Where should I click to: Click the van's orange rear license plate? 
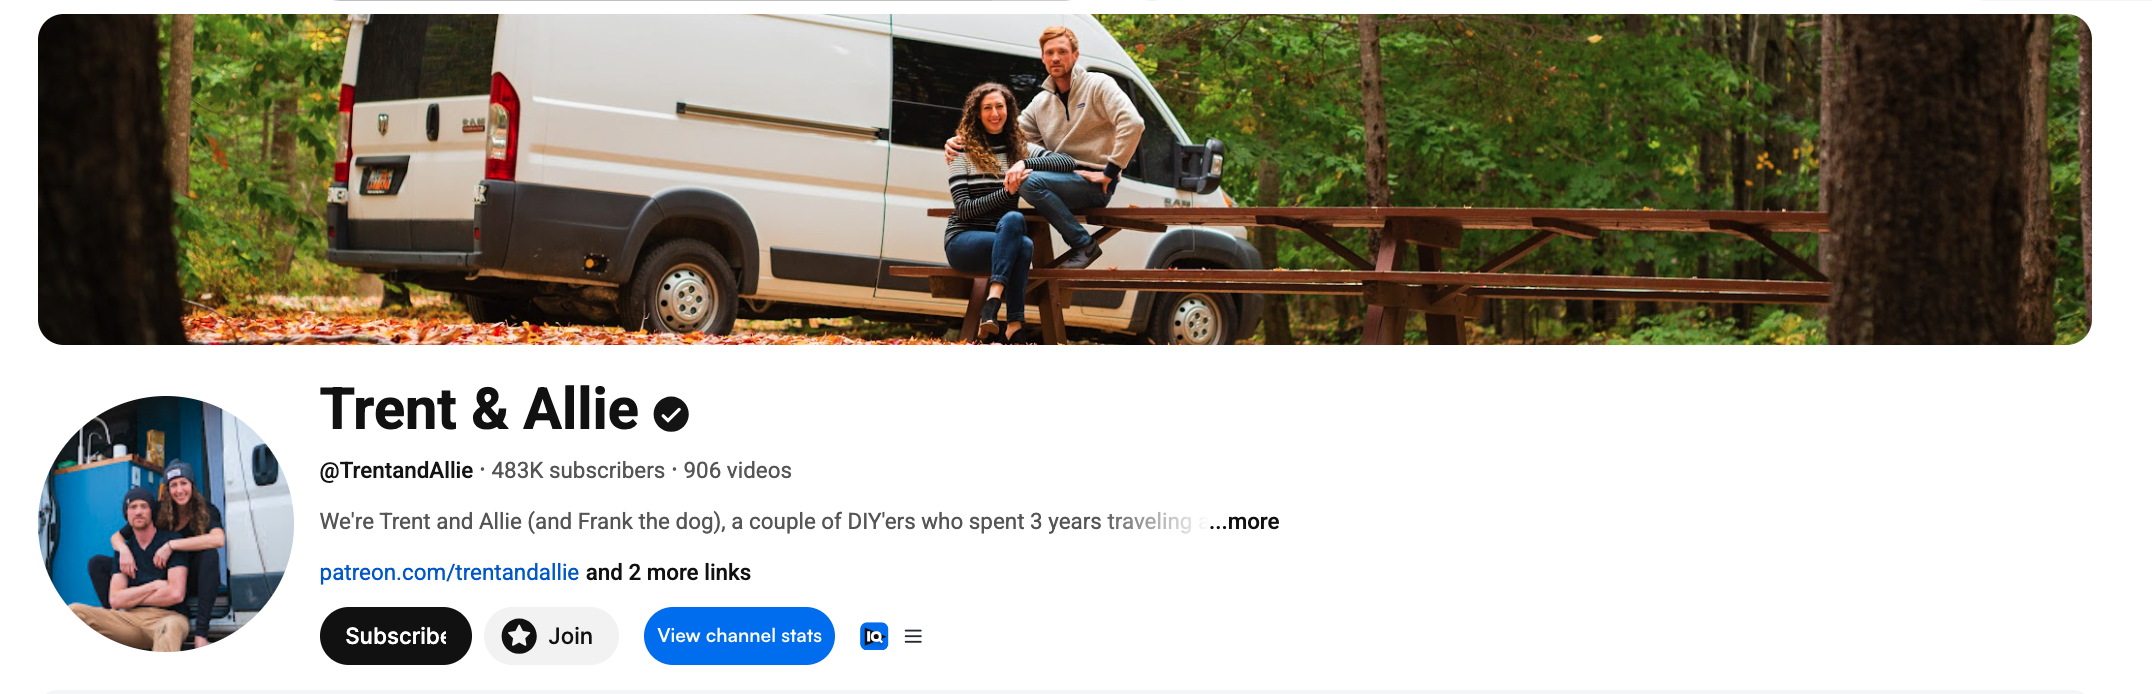[379, 180]
